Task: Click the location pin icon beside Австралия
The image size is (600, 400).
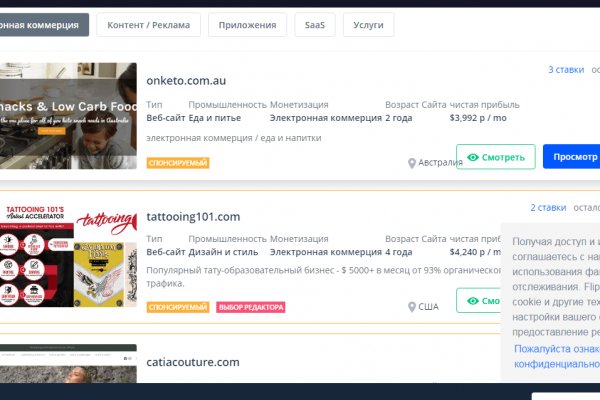Action: pos(412,163)
